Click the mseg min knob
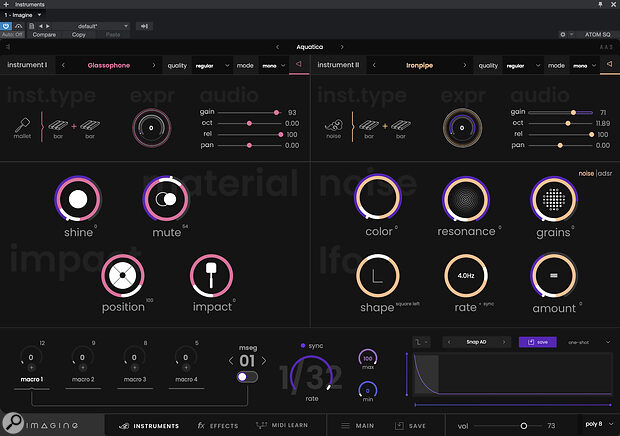The height and width of the screenshot is (436, 620). click(x=368, y=390)
